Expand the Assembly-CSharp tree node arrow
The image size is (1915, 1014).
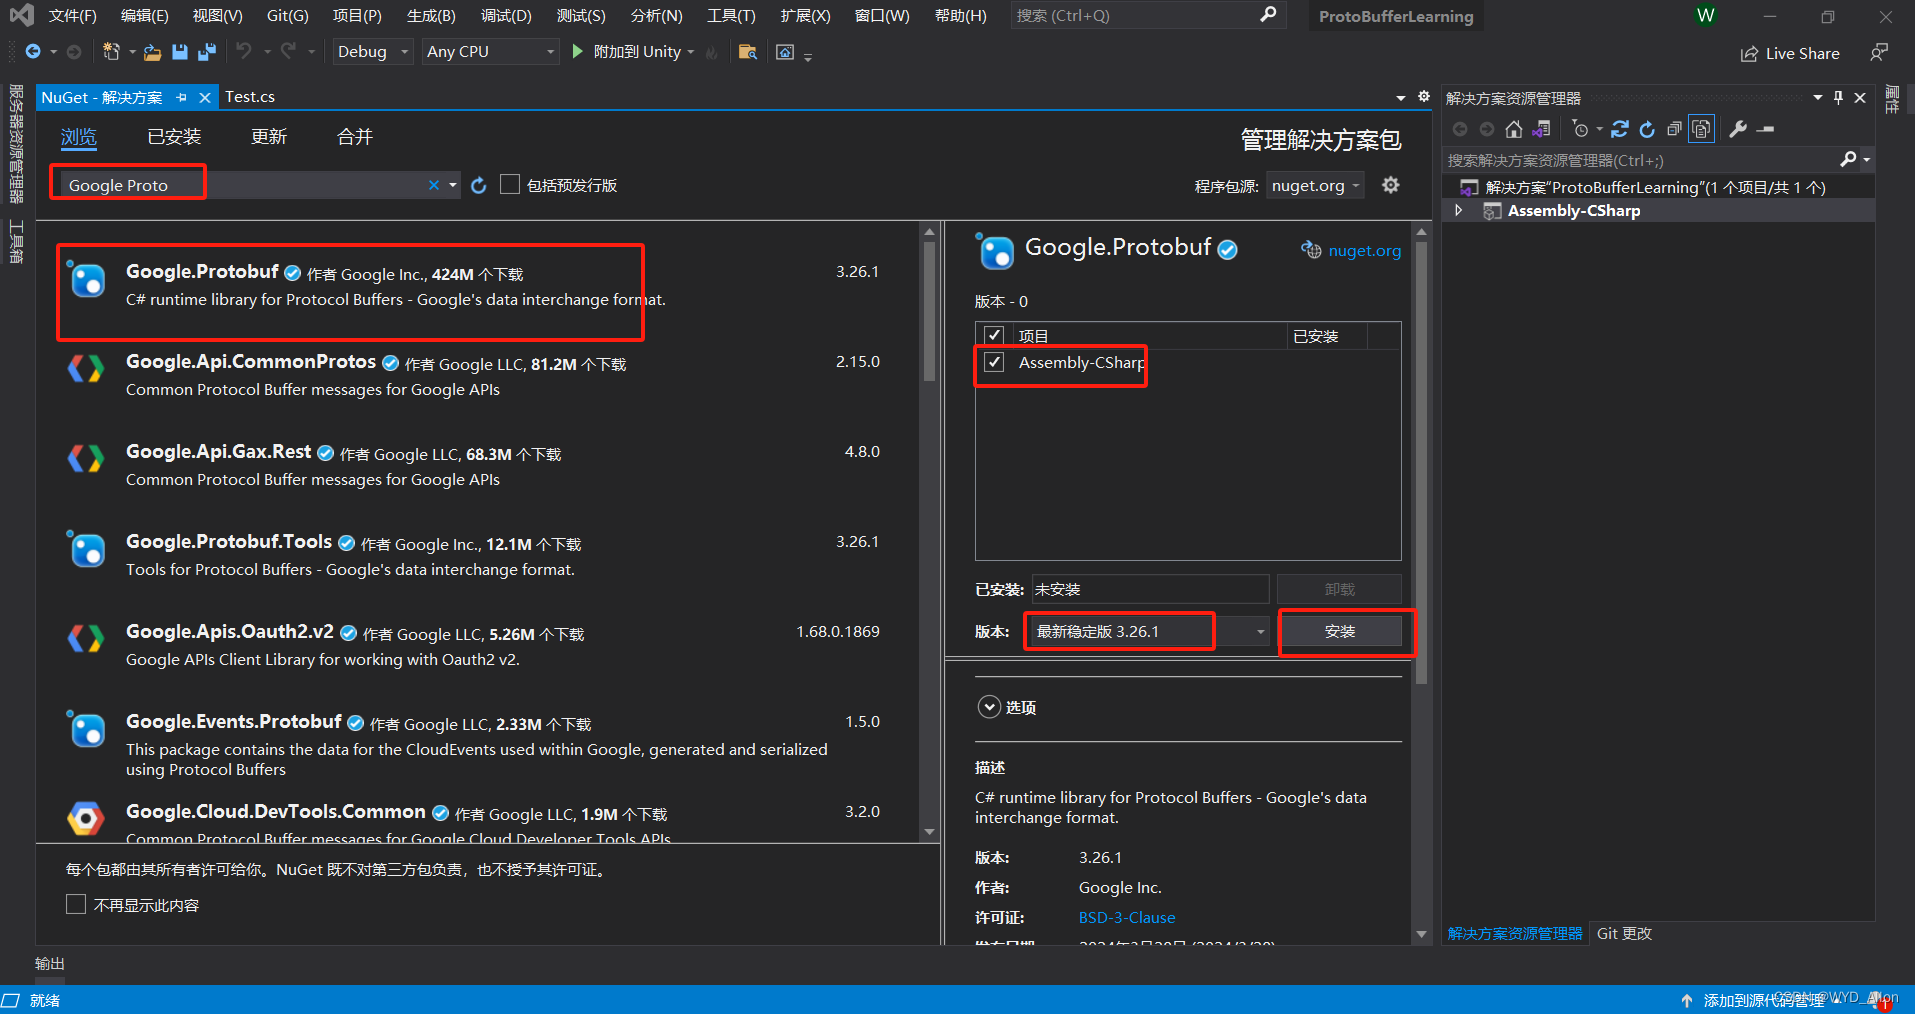[x=1459, y=211]
